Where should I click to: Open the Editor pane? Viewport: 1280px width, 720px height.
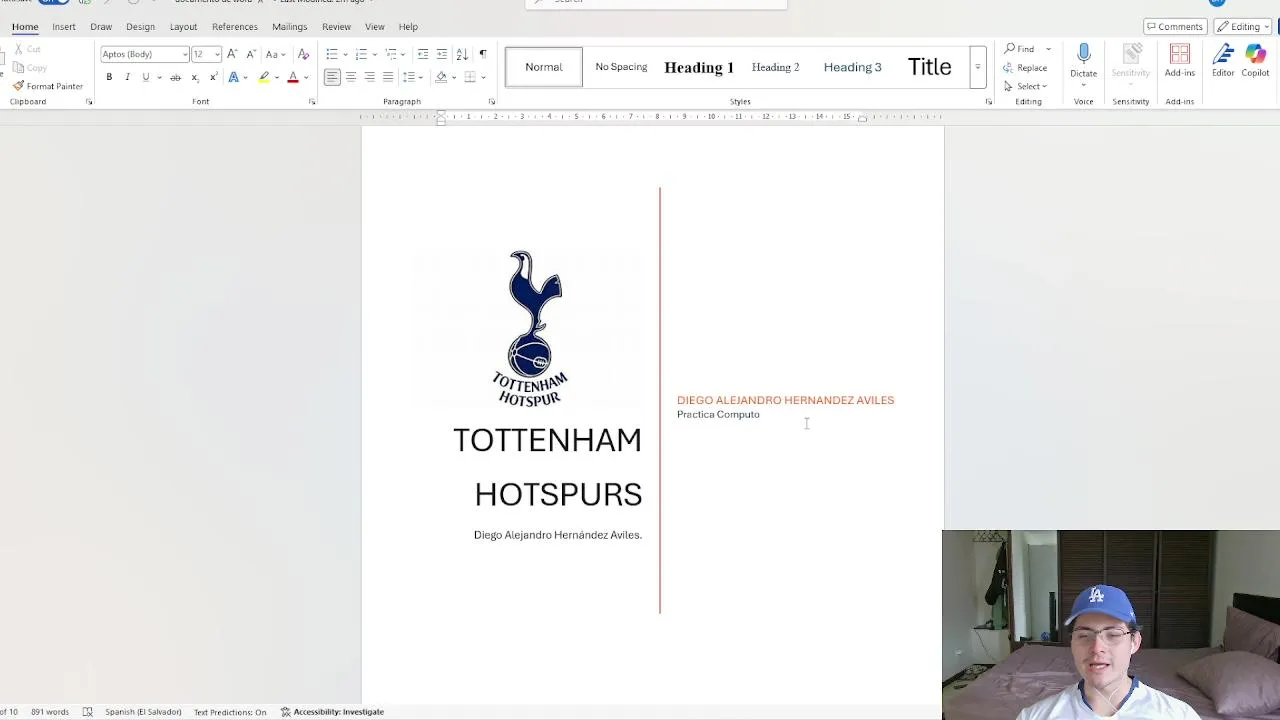pyautogui.click(x=1223, y=60)
